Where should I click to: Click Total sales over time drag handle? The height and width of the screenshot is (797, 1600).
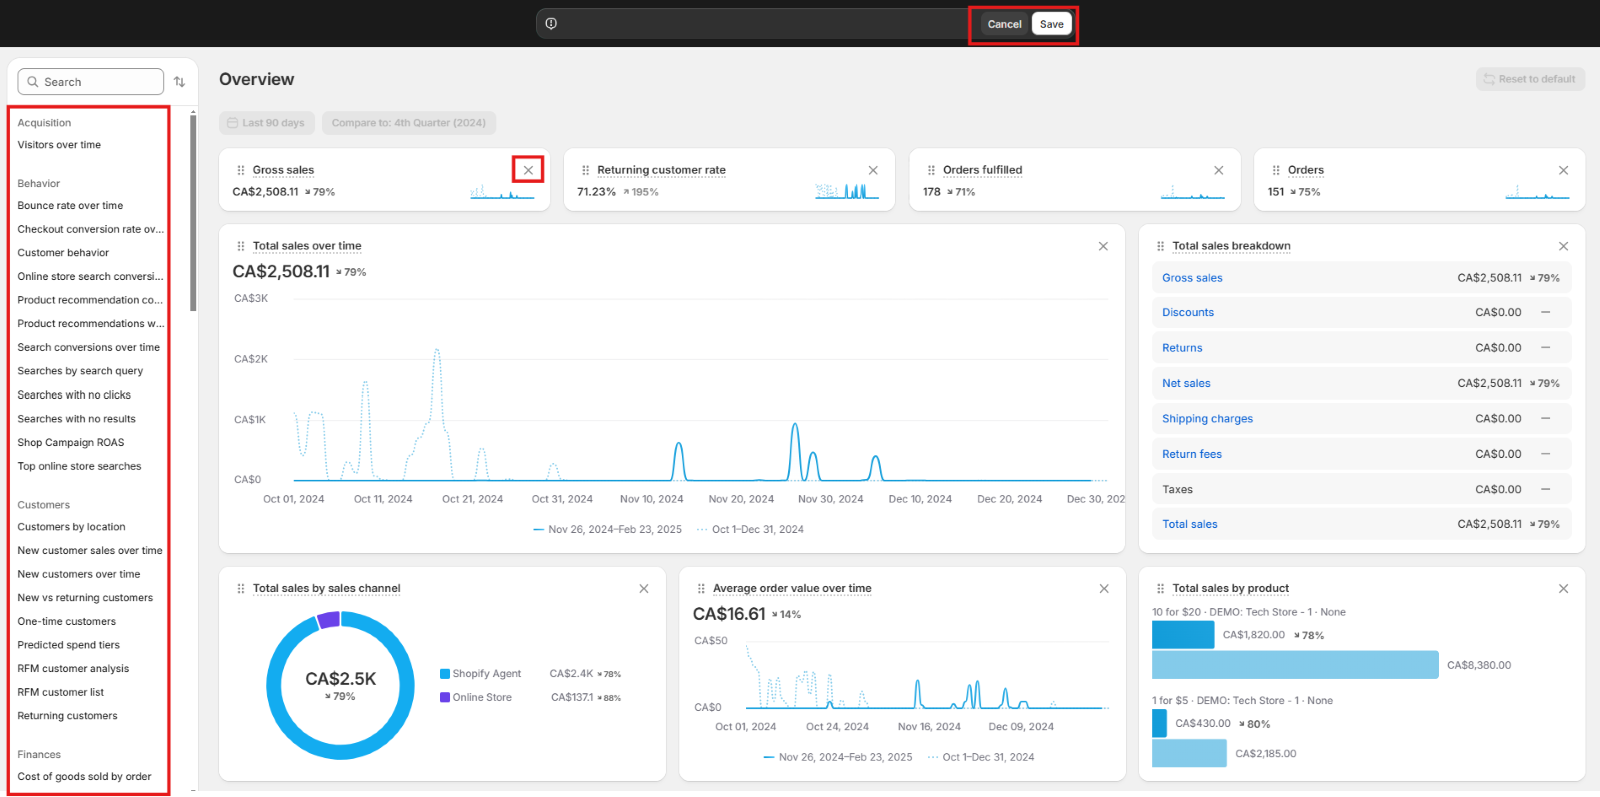pyautogui.click(x=241, y=246)
